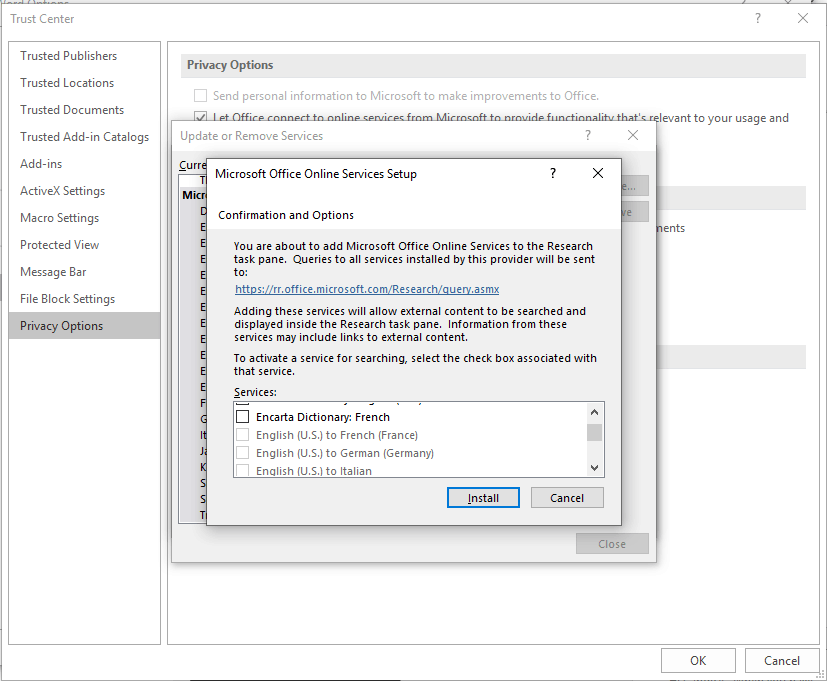
Task: Click OK in Trust Center
Action: 698,660
